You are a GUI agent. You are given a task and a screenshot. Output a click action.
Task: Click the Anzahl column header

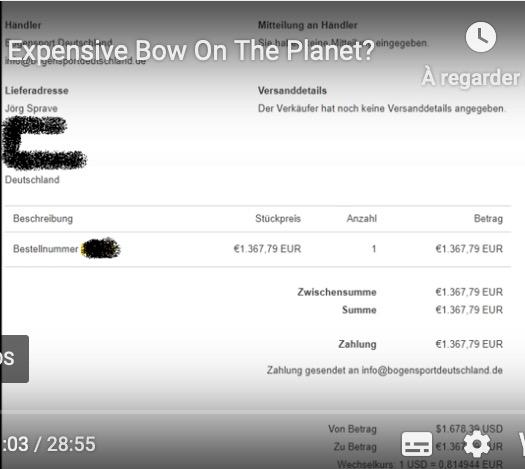click(362, 219)
